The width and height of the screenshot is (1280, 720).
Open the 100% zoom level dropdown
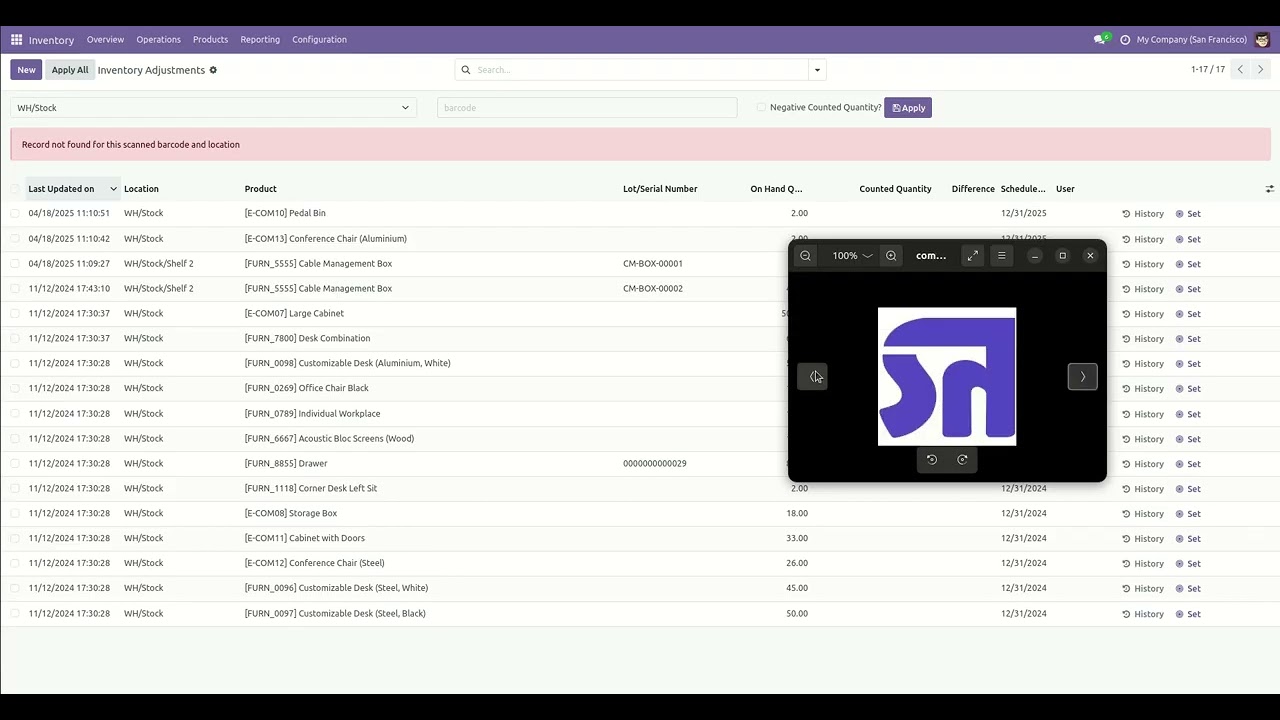[x=852, y=256]
